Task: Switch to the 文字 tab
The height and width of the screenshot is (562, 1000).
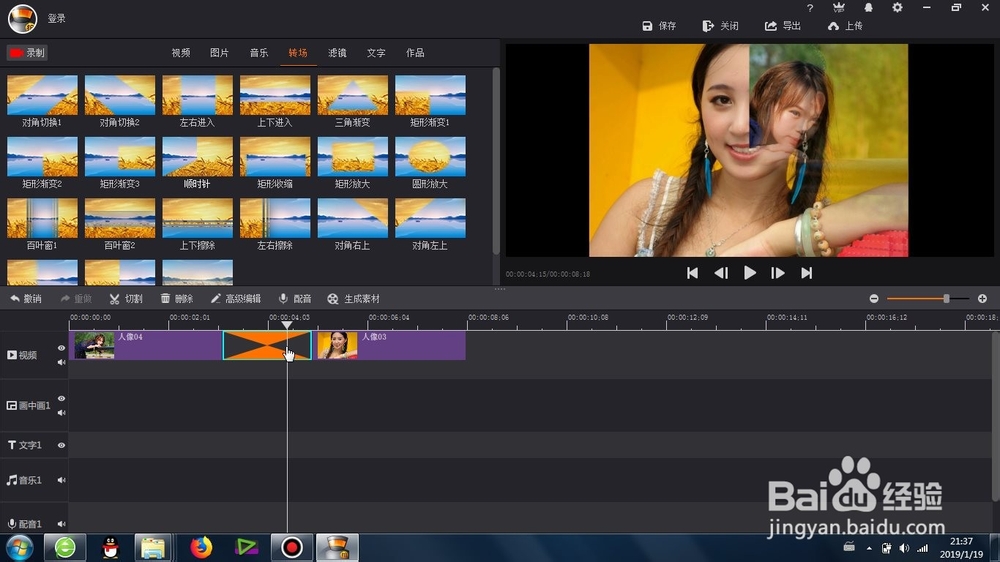Action: pyautogui.click(x=376, y=53)
